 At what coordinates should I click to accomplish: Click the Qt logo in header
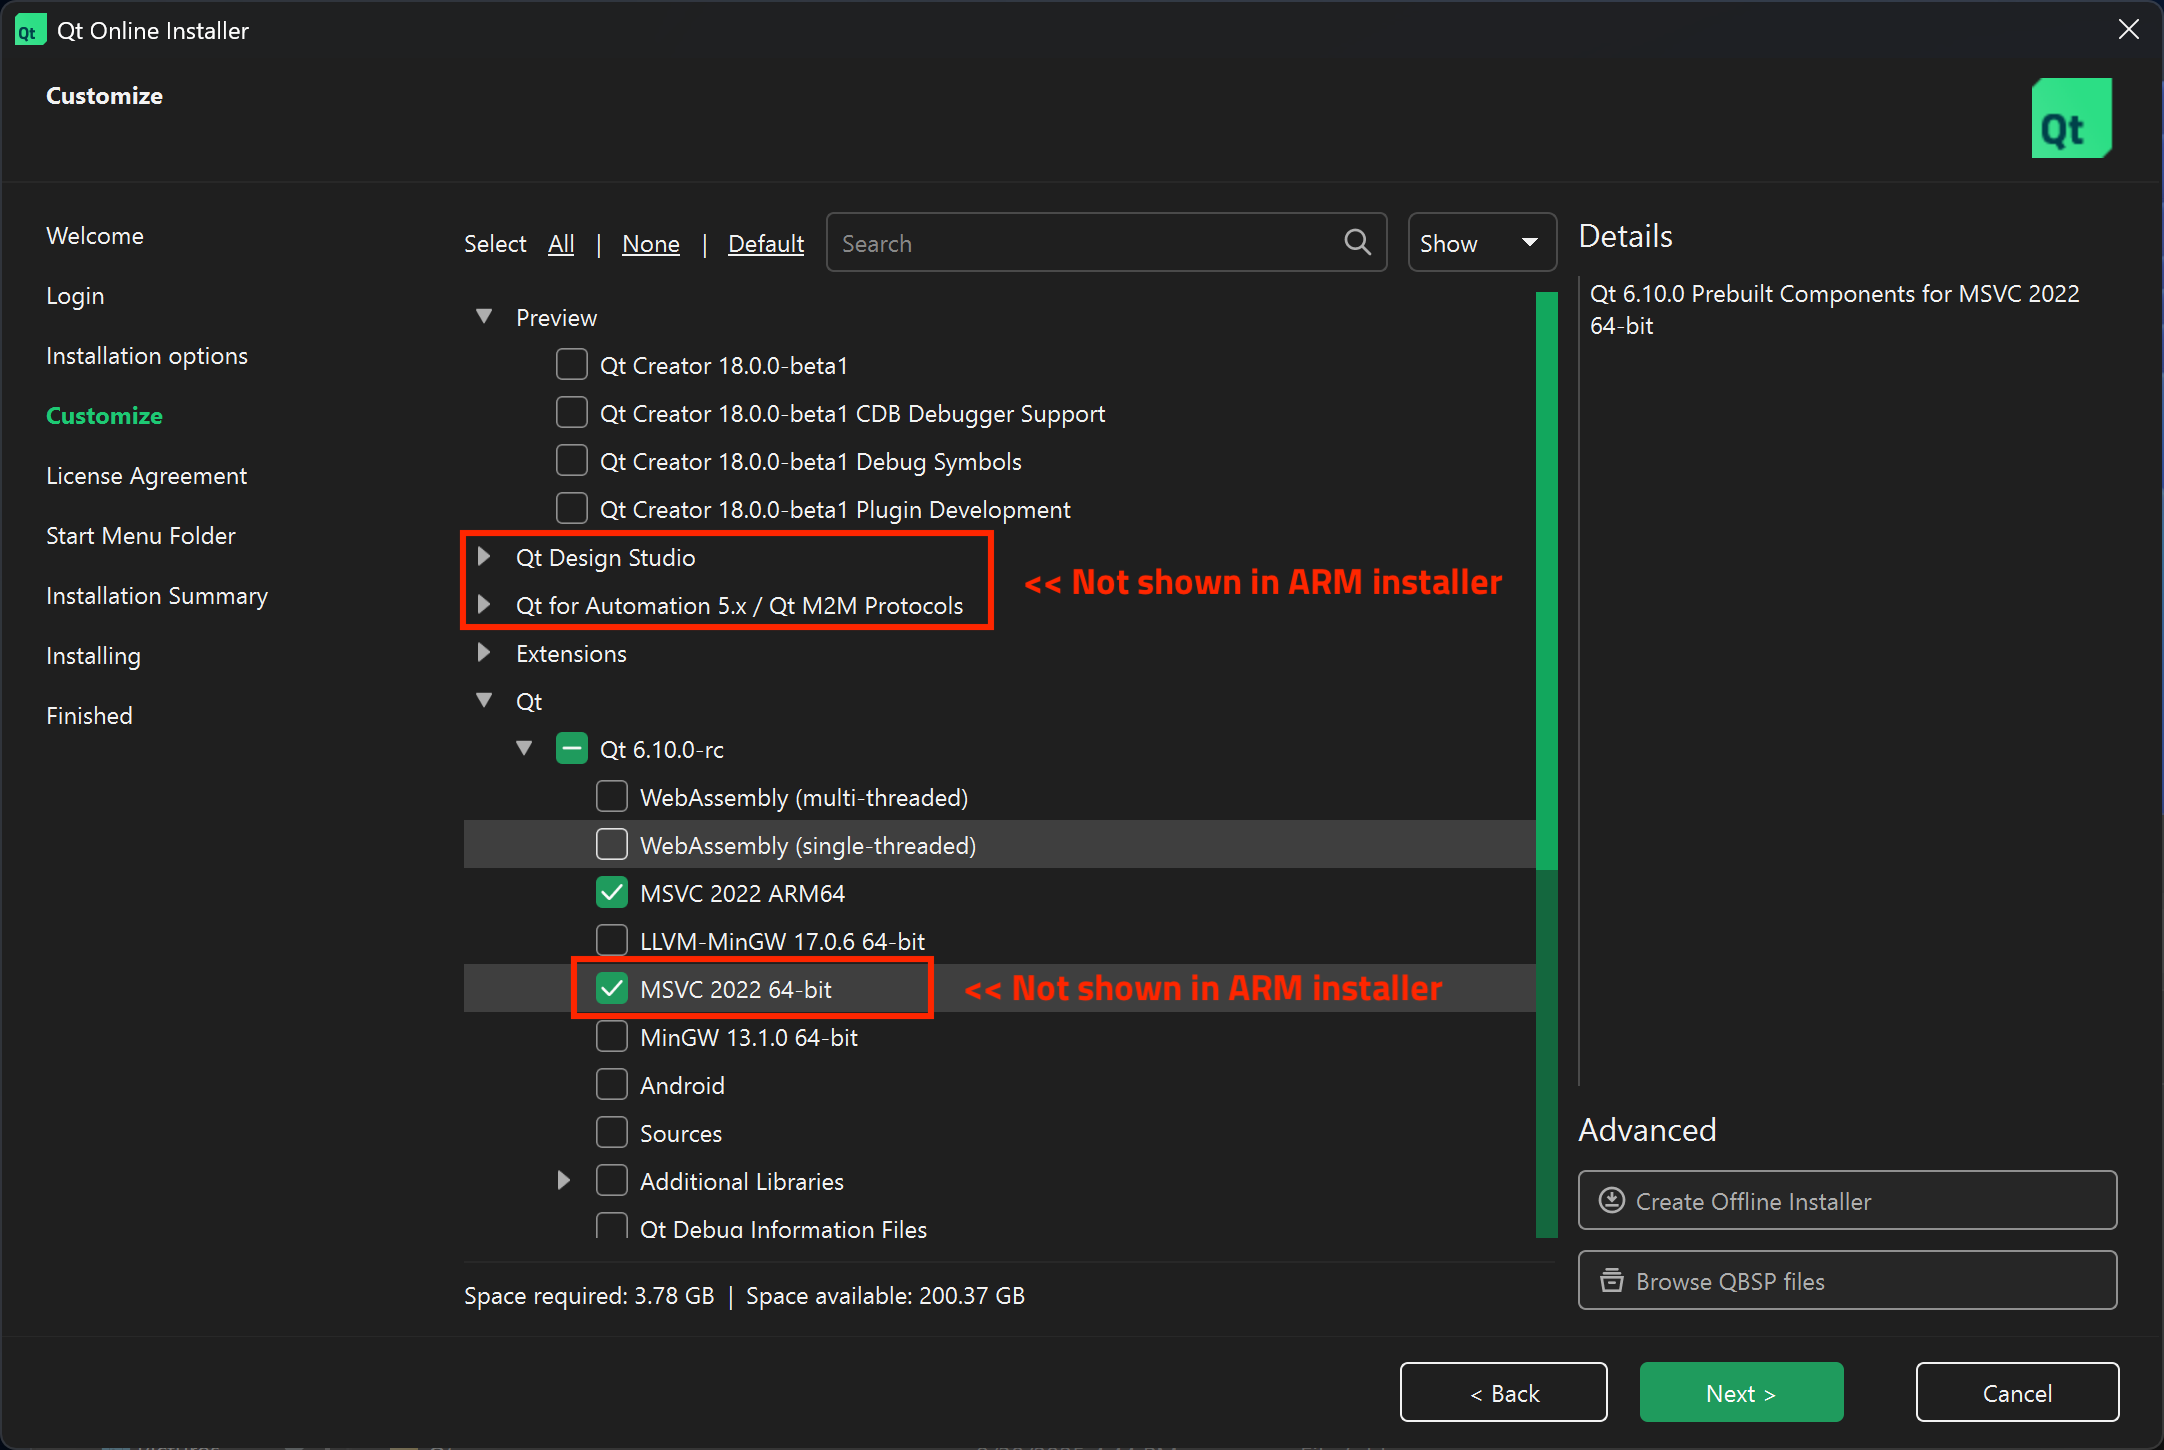point(2071,119)
